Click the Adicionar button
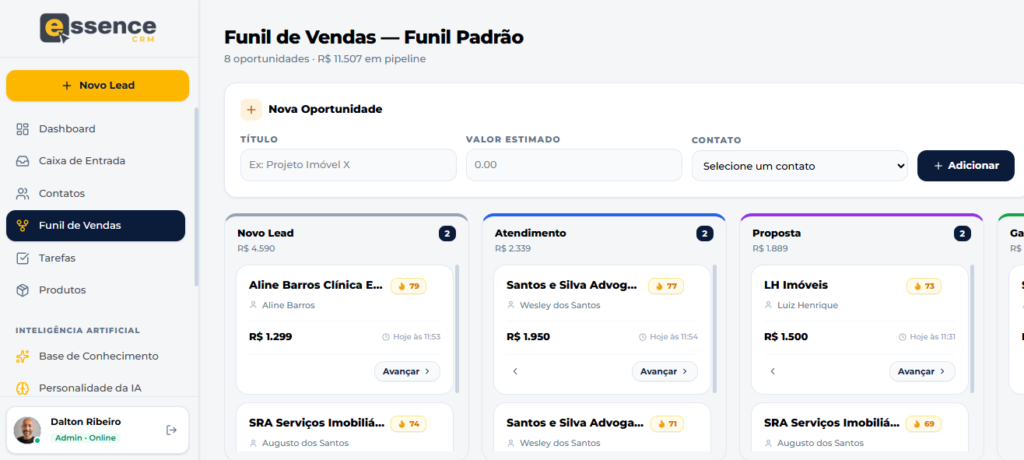 pos(966,166)
